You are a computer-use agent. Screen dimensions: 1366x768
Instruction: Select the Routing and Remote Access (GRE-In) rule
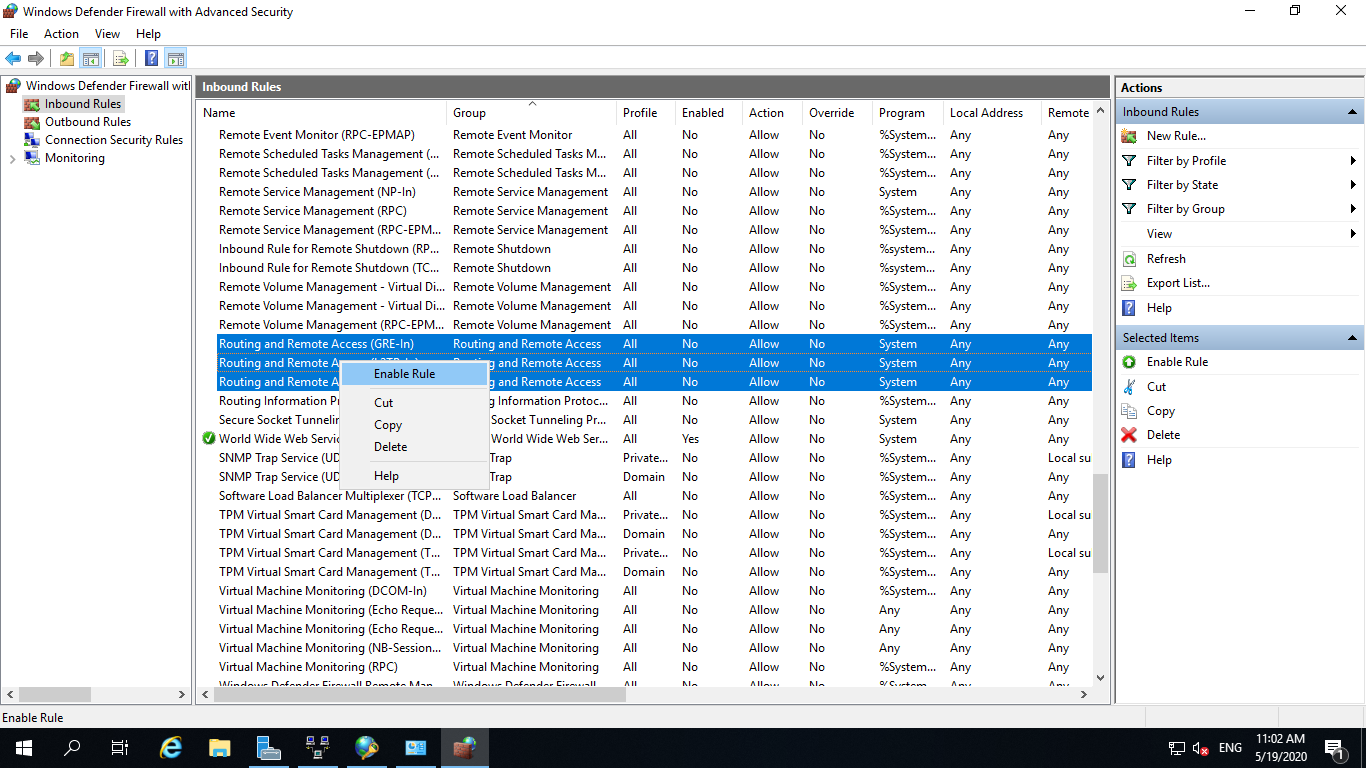coord(644,344)
